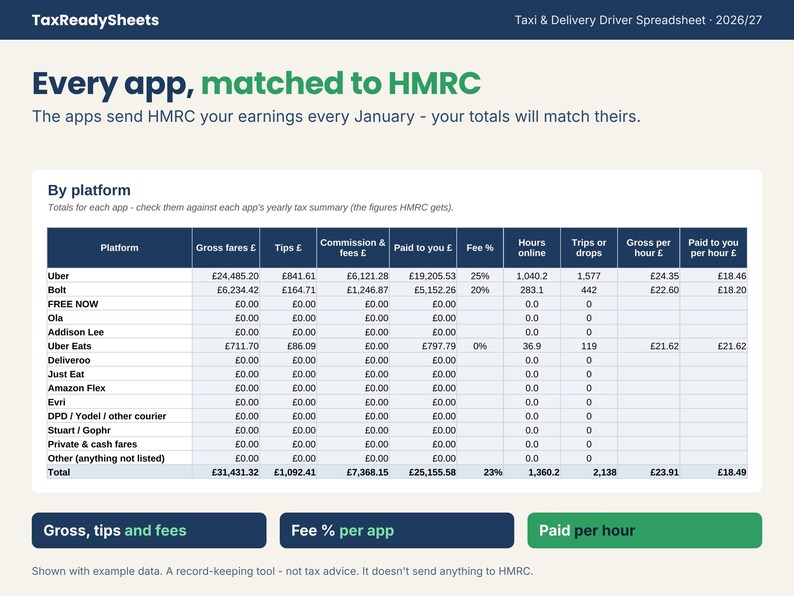The image size is (794, 596).
Task: Click Uber Eats tips cell £86.09
Action: tap(288, 346)
